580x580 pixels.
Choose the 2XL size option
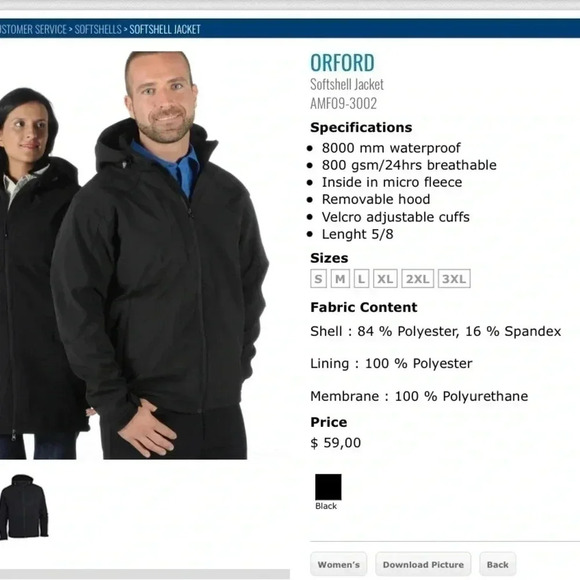tap(418, 279)
